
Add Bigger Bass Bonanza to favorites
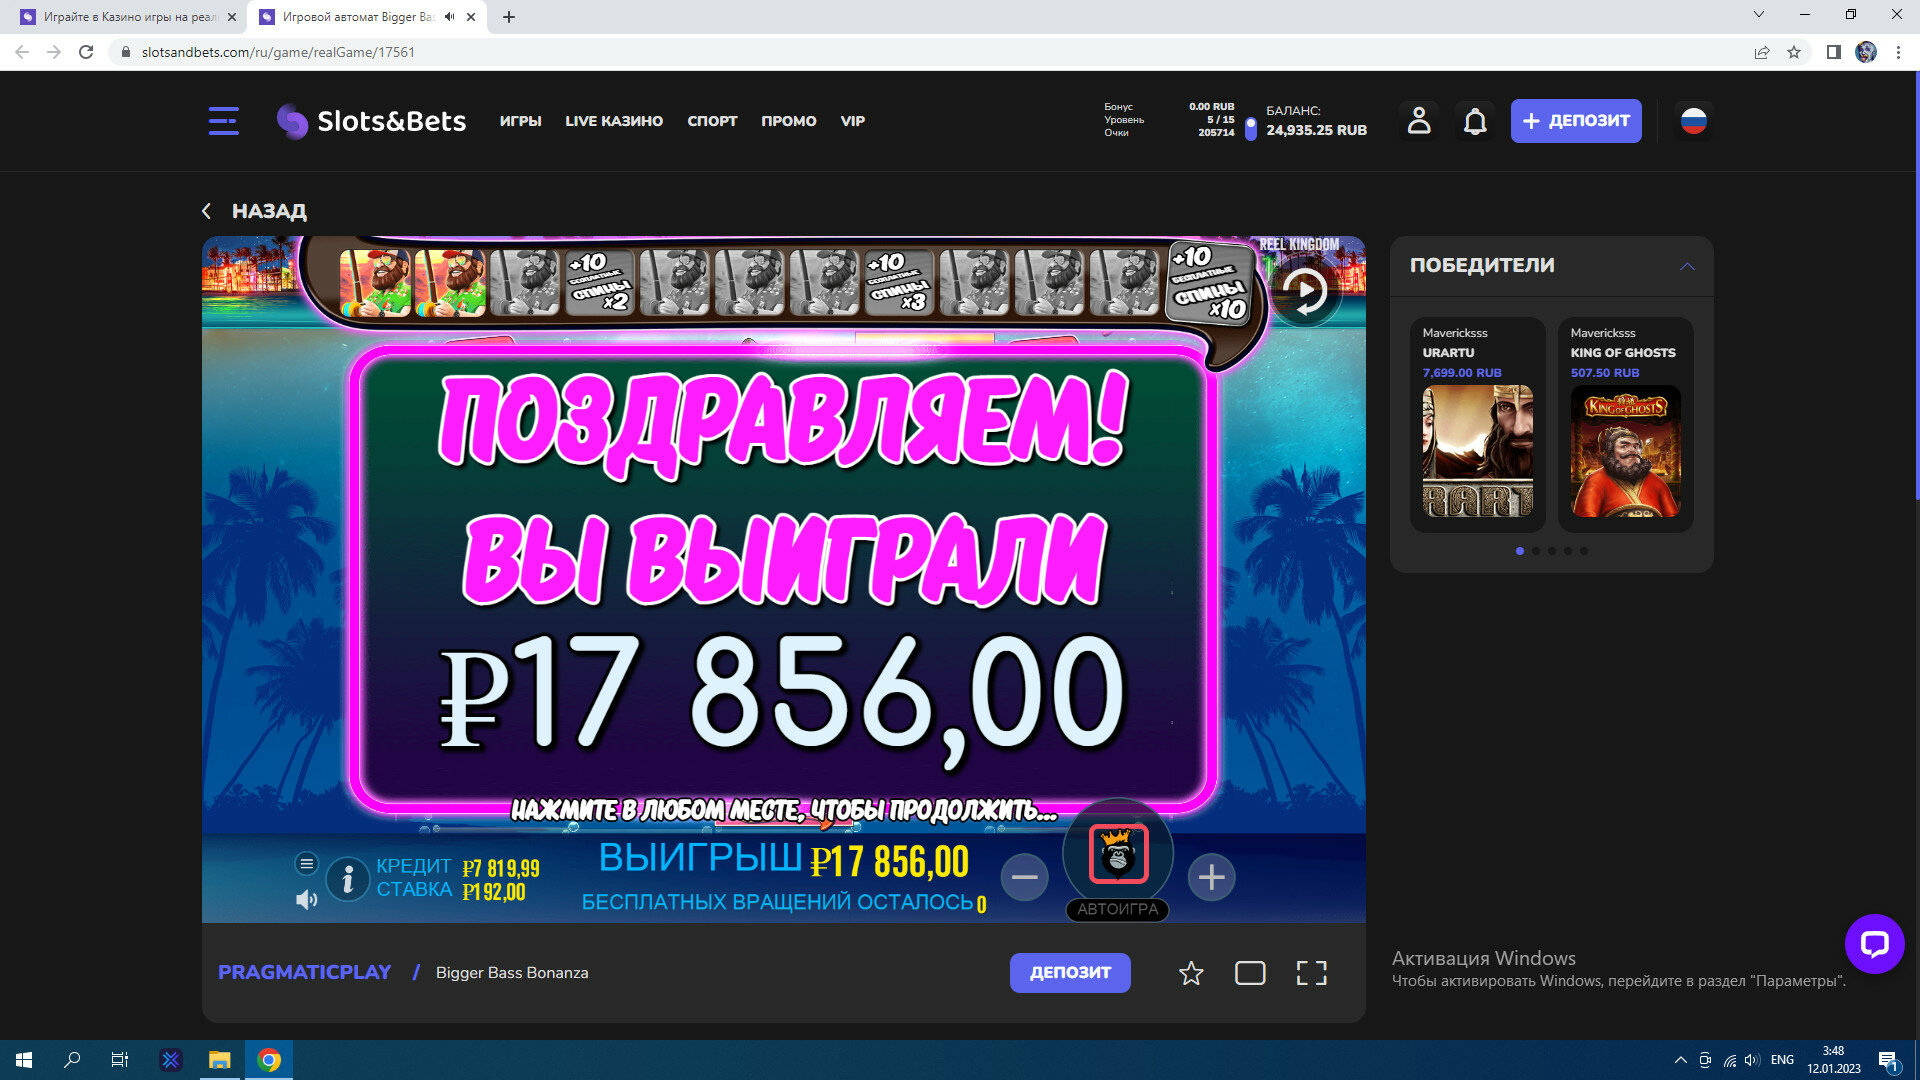[1190, 973]
